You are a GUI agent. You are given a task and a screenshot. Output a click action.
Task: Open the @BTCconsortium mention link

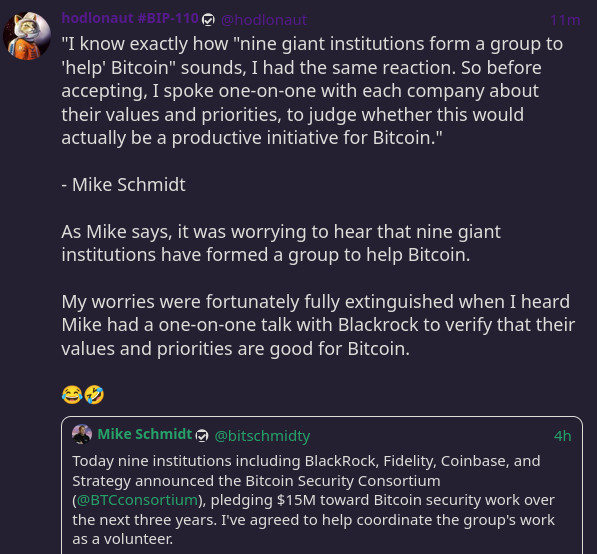tap(137, 500)
